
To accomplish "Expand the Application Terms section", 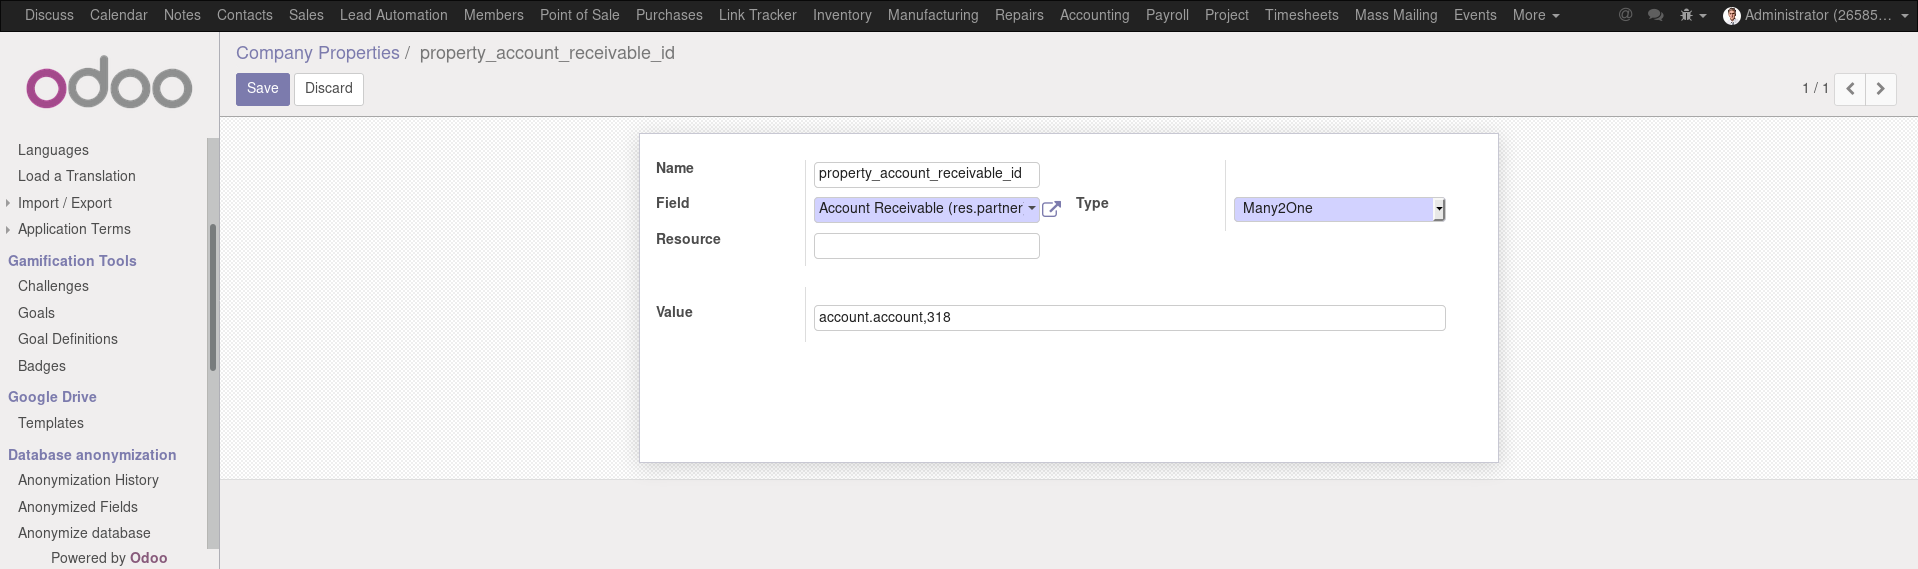I will click(74, 229).
